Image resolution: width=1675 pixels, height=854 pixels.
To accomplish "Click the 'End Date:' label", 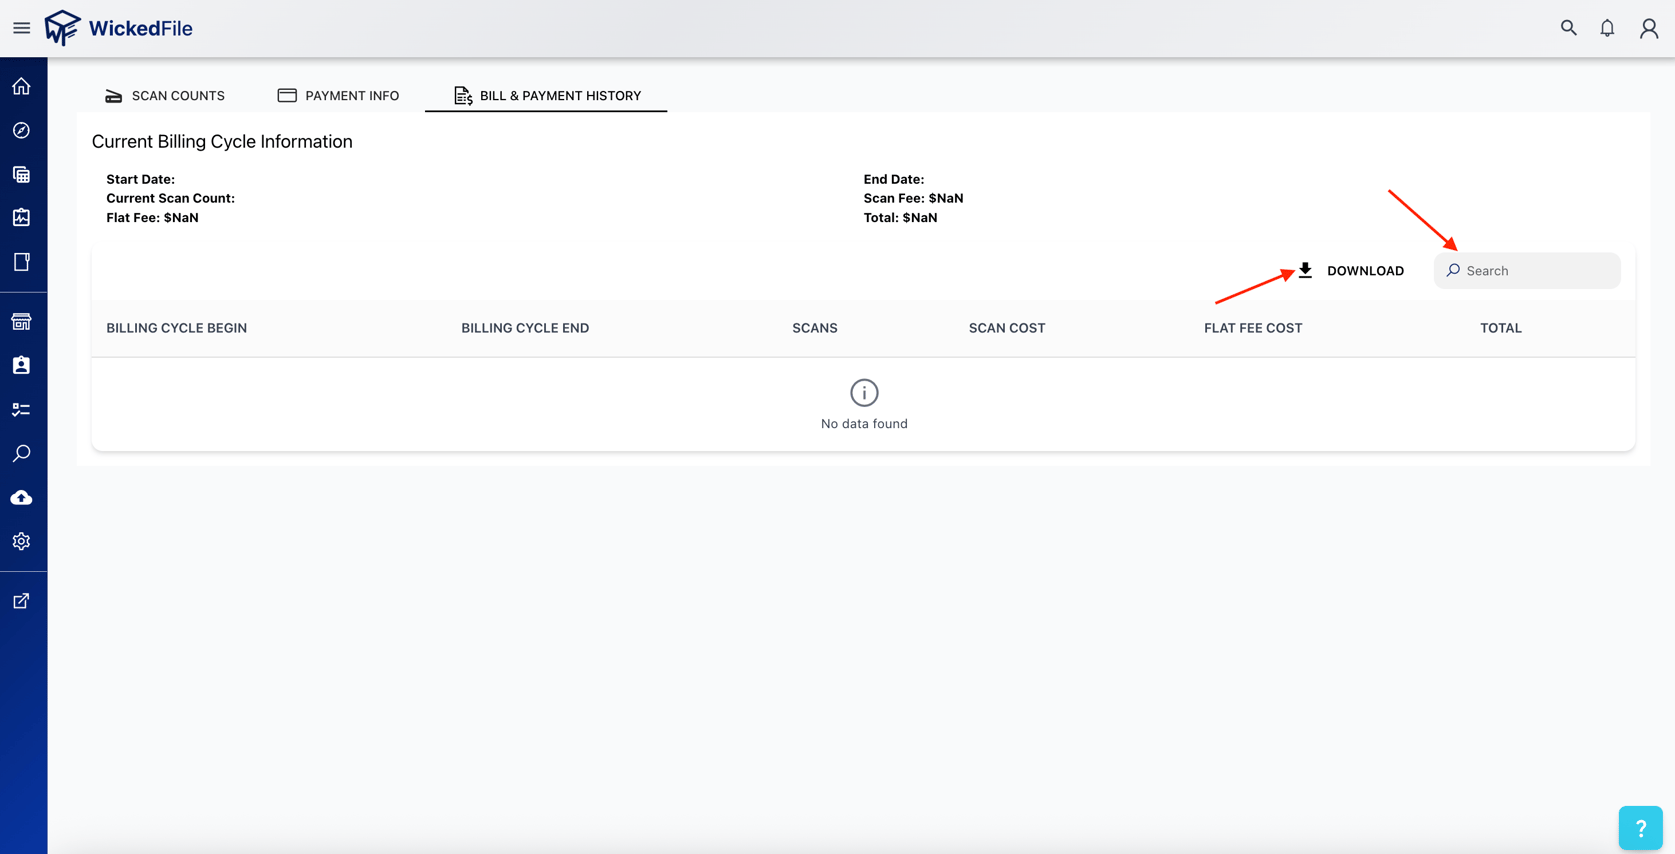I will pyautogui.click(x=894, y=180).
